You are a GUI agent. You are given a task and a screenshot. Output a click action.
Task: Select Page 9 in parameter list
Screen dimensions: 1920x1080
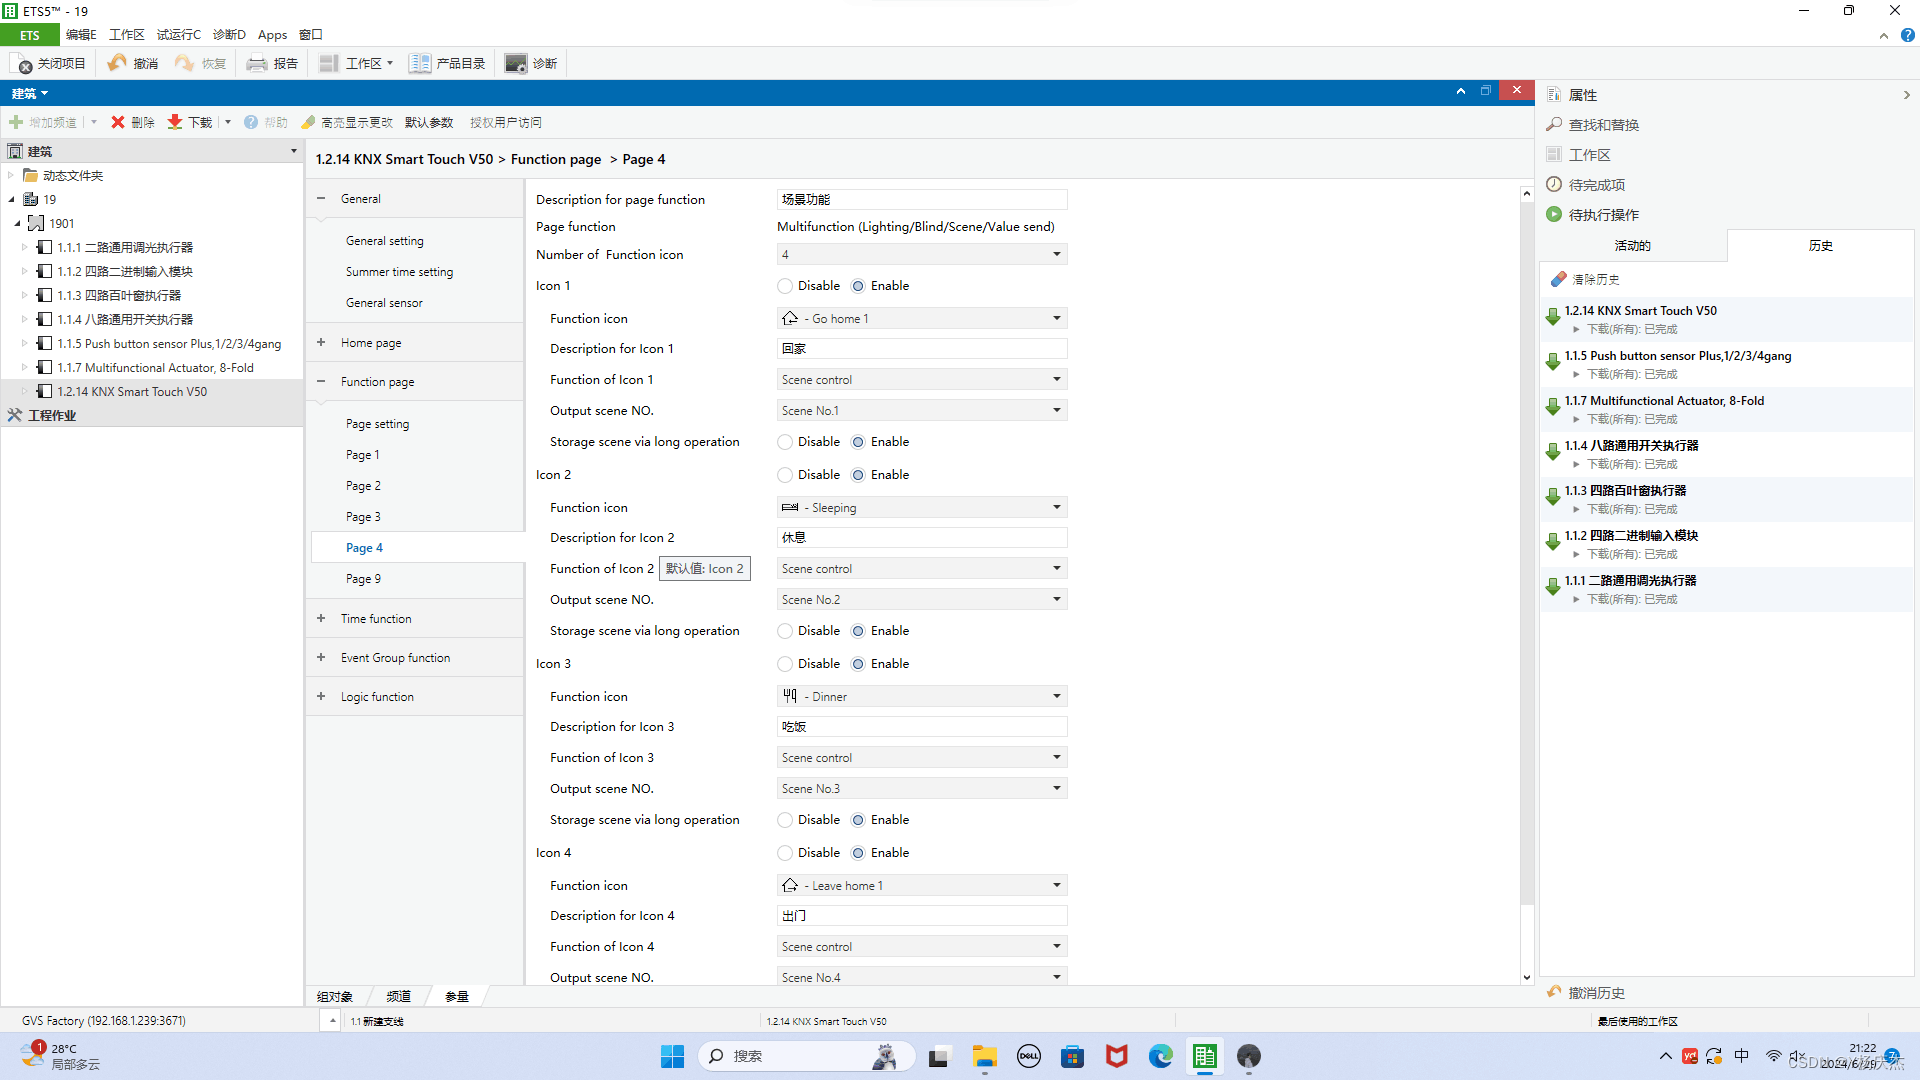(363, 579)
